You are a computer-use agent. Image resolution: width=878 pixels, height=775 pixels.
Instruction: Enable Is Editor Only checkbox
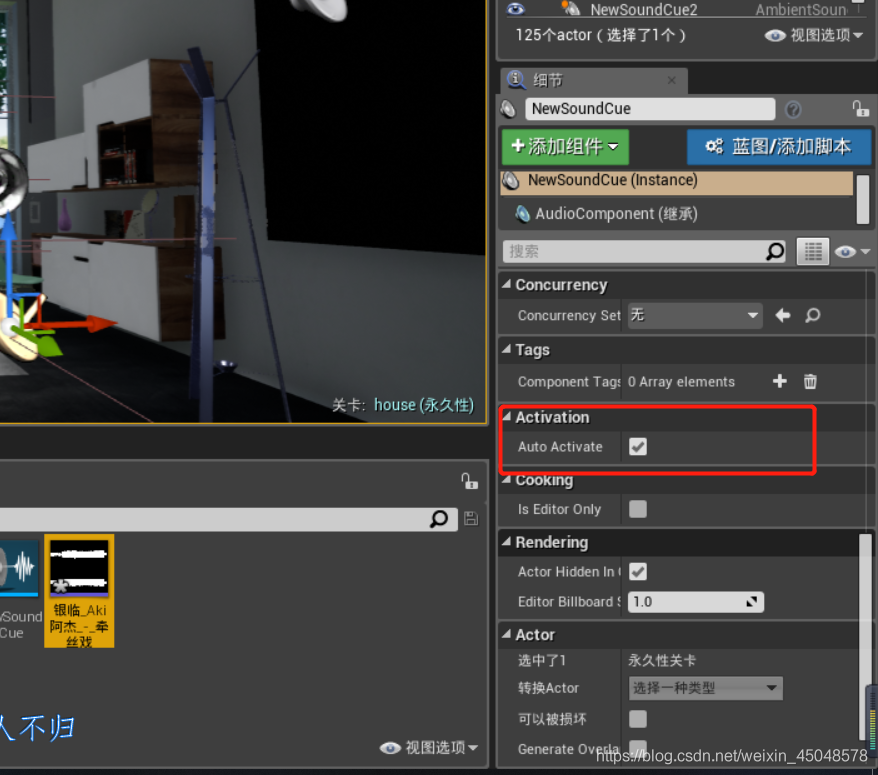point(638,509)
